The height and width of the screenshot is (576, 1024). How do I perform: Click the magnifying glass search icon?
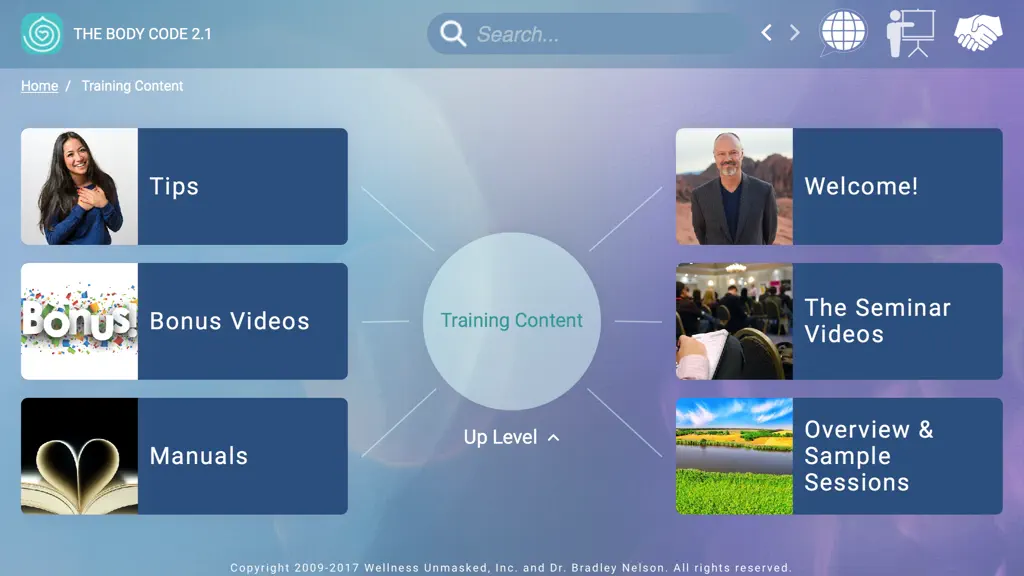click(x=453, y=33)
